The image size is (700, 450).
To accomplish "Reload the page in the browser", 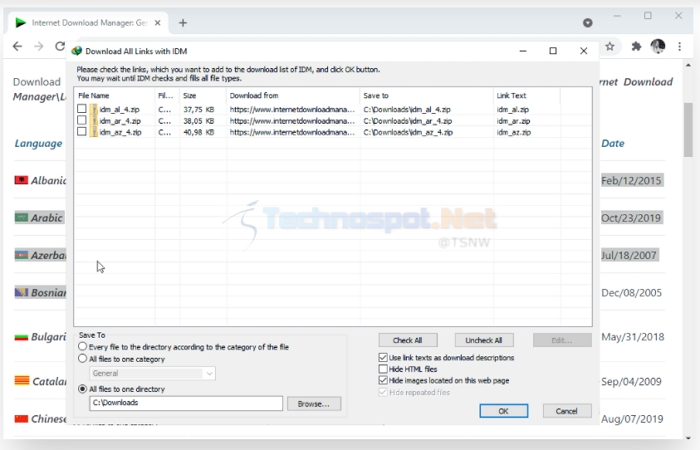I will [x=60, y=46].
